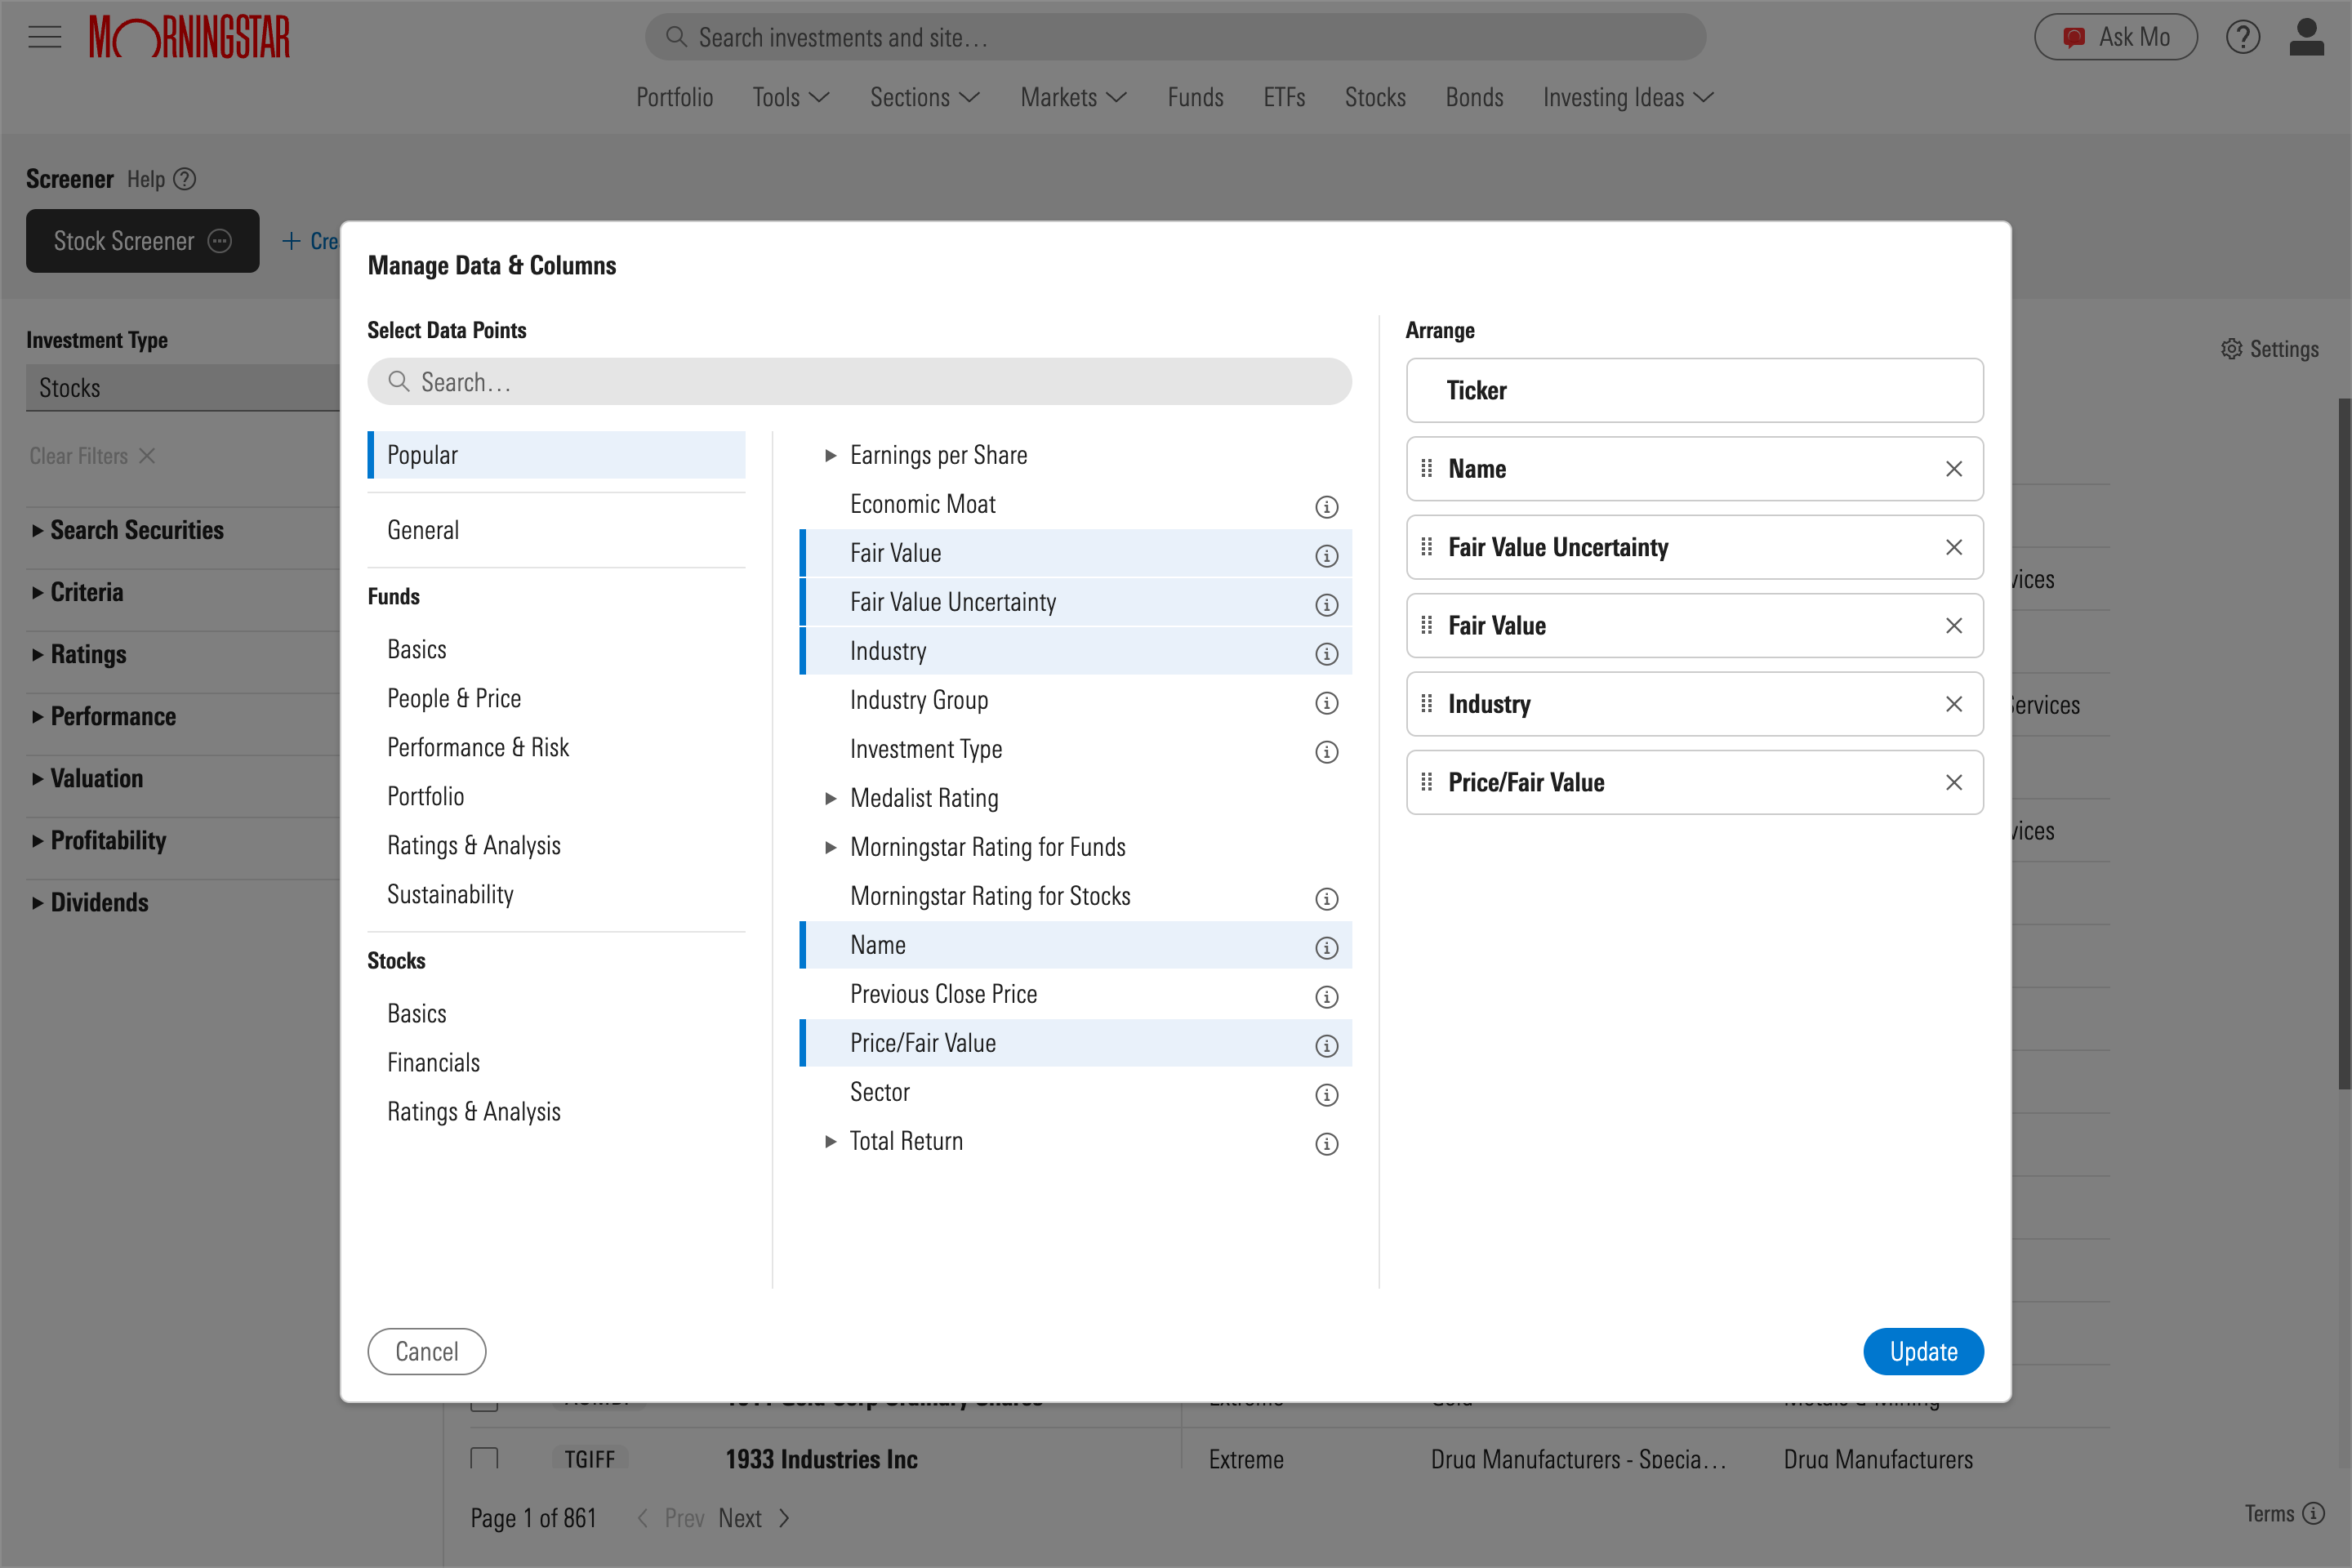Click the info icon next to Industry
Viewport: 2352px width, 1568px height.
[x=1325, y=653]
